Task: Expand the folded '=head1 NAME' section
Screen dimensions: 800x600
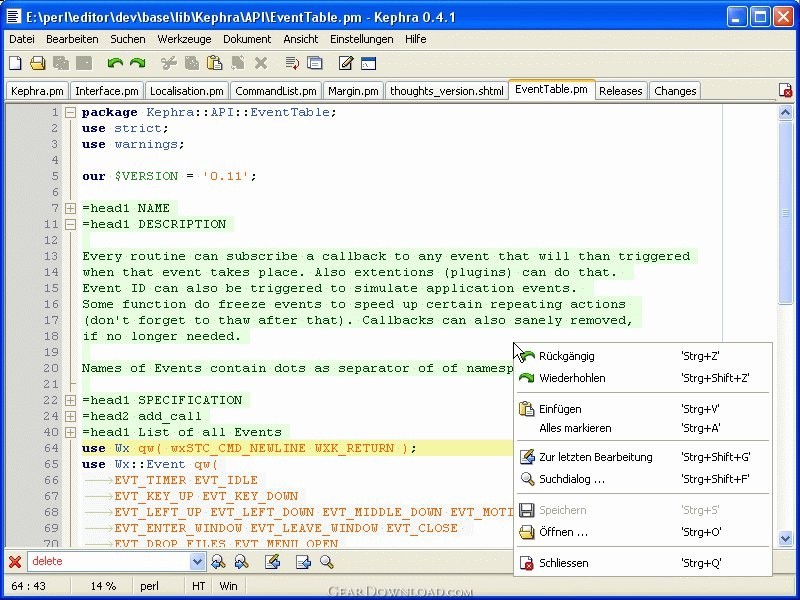Action: pos(70,208)
